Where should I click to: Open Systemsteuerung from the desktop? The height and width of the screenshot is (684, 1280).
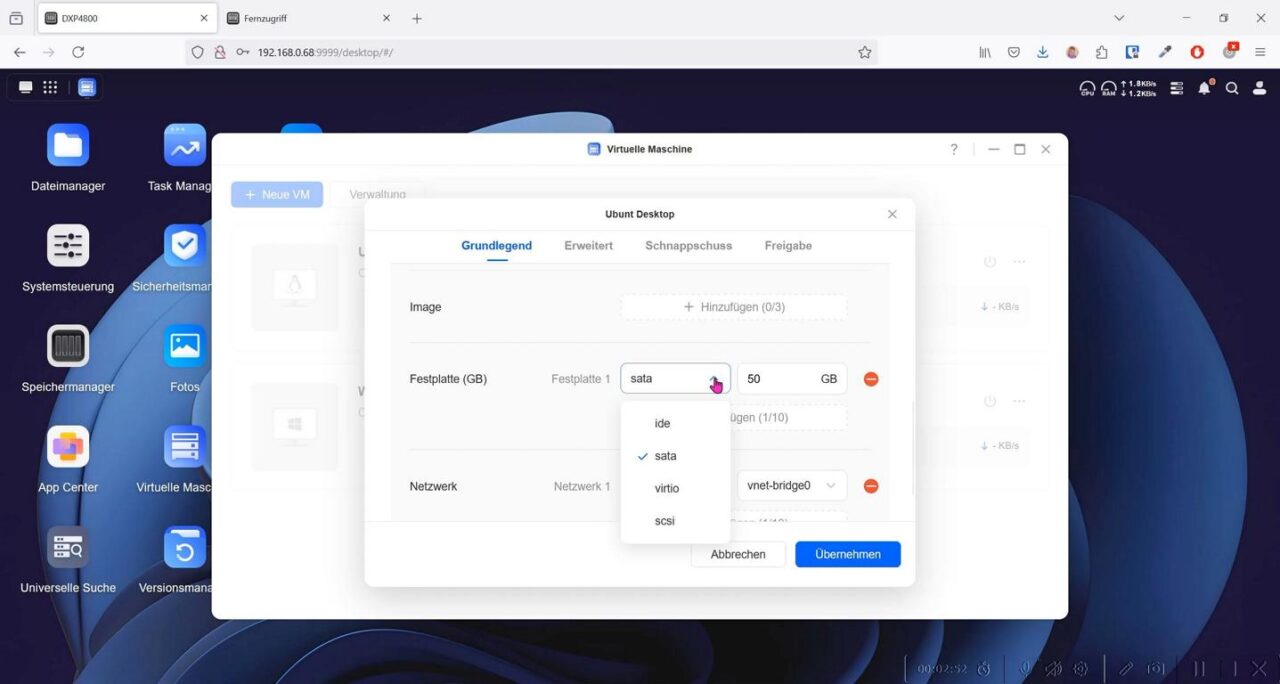point(68,246)
